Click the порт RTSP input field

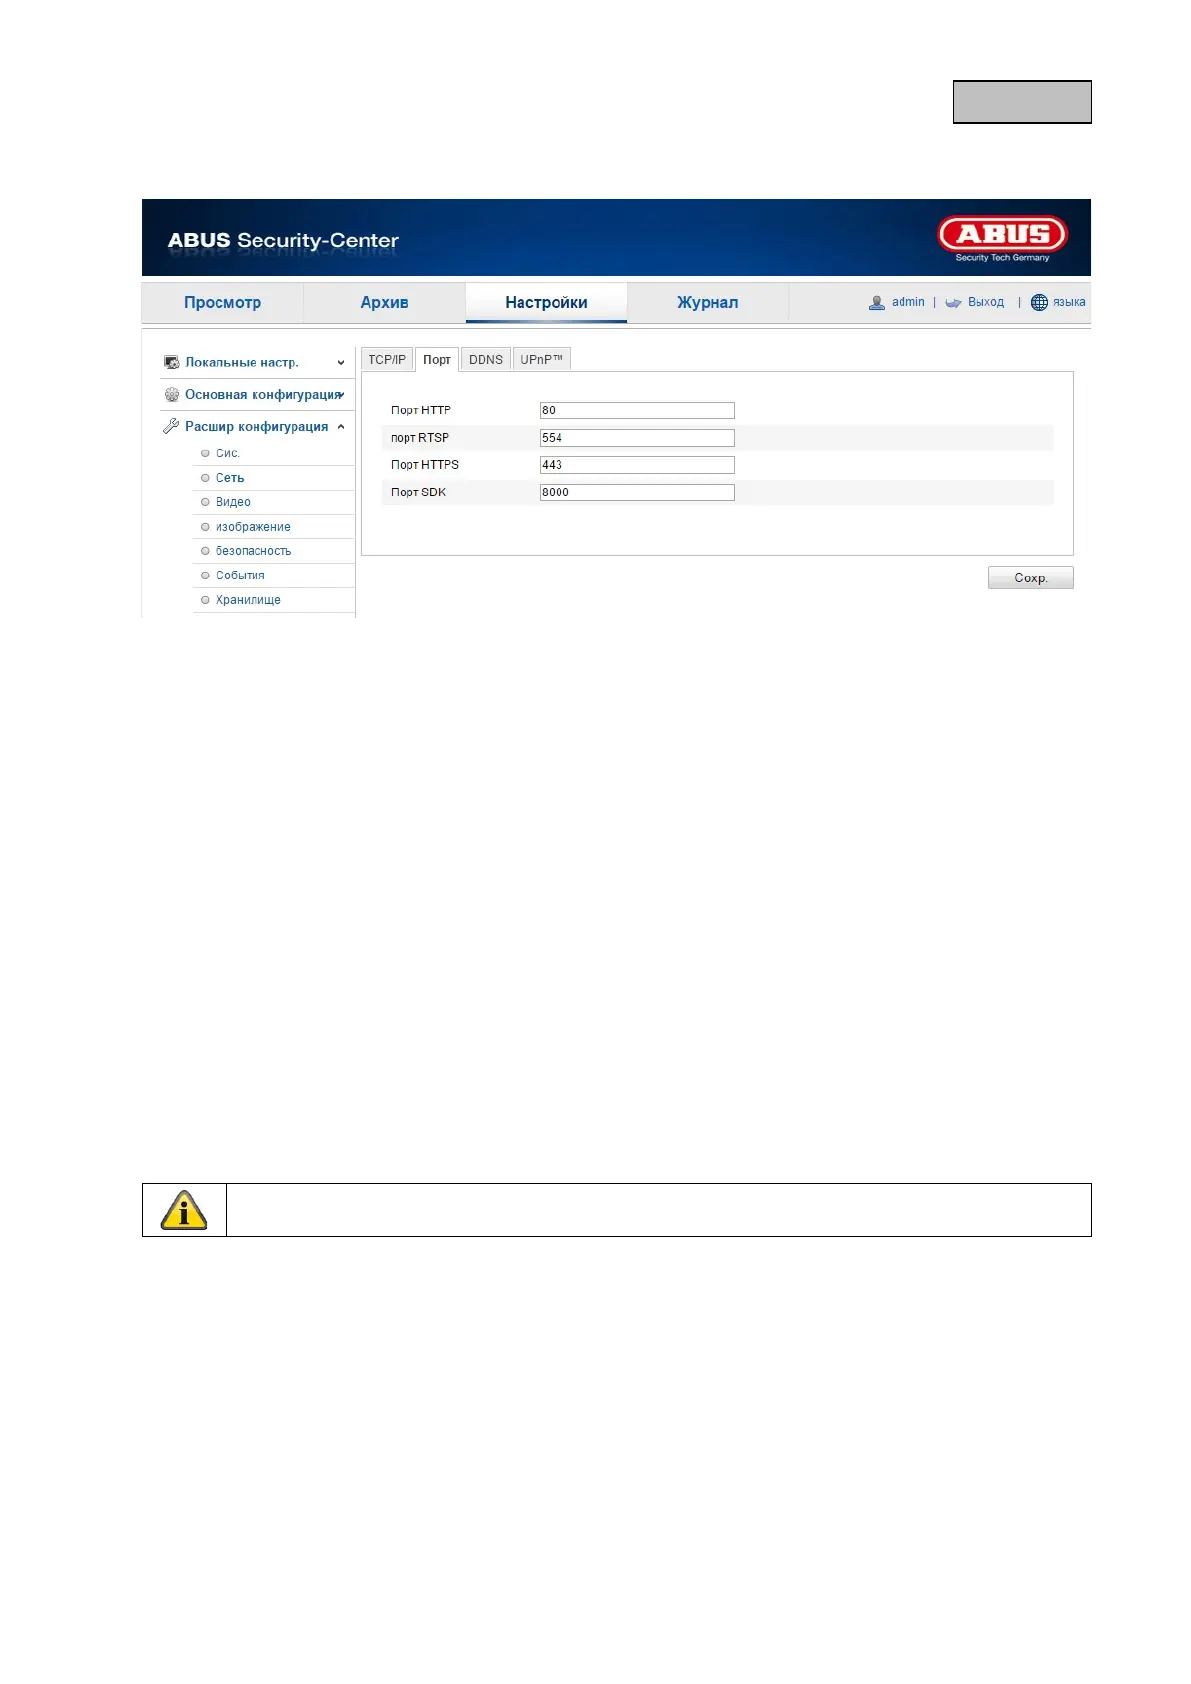[637, 438]
